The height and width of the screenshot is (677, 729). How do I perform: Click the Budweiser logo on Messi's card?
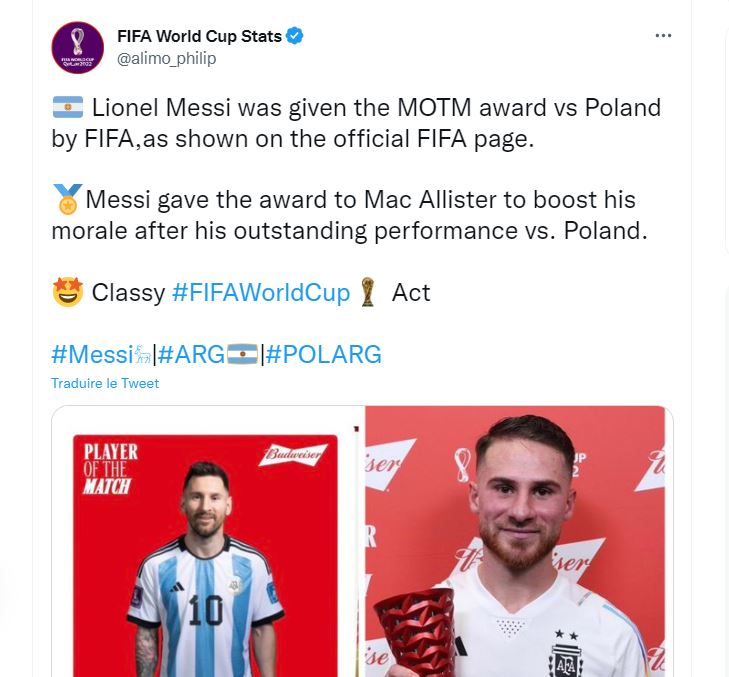click(x=294, y=455)
